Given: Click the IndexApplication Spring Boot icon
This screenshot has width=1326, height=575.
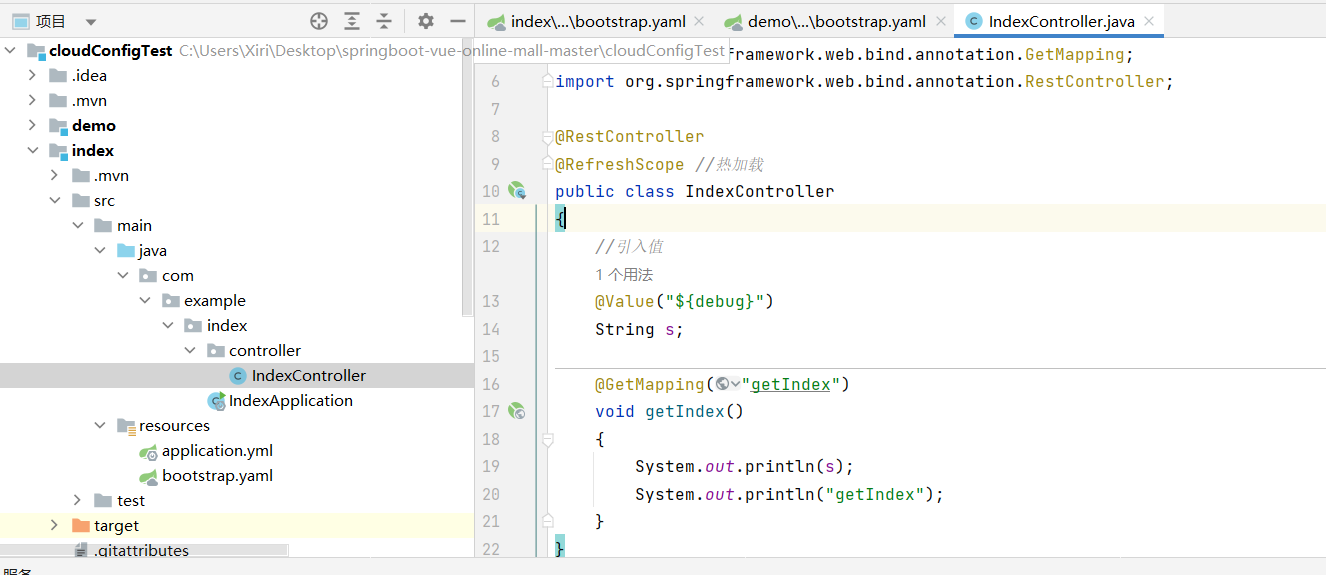Looking at the screenshot, I should tap(216, 401).
